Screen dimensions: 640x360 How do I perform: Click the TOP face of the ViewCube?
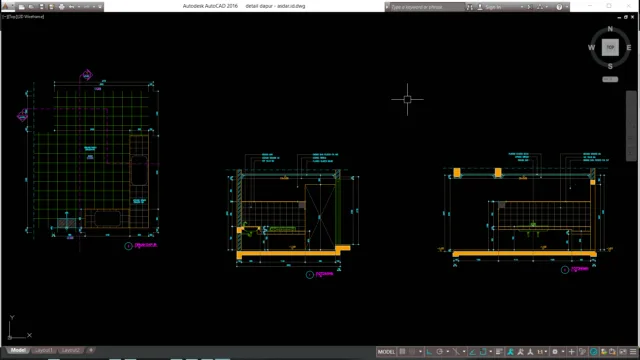(610, 47)
